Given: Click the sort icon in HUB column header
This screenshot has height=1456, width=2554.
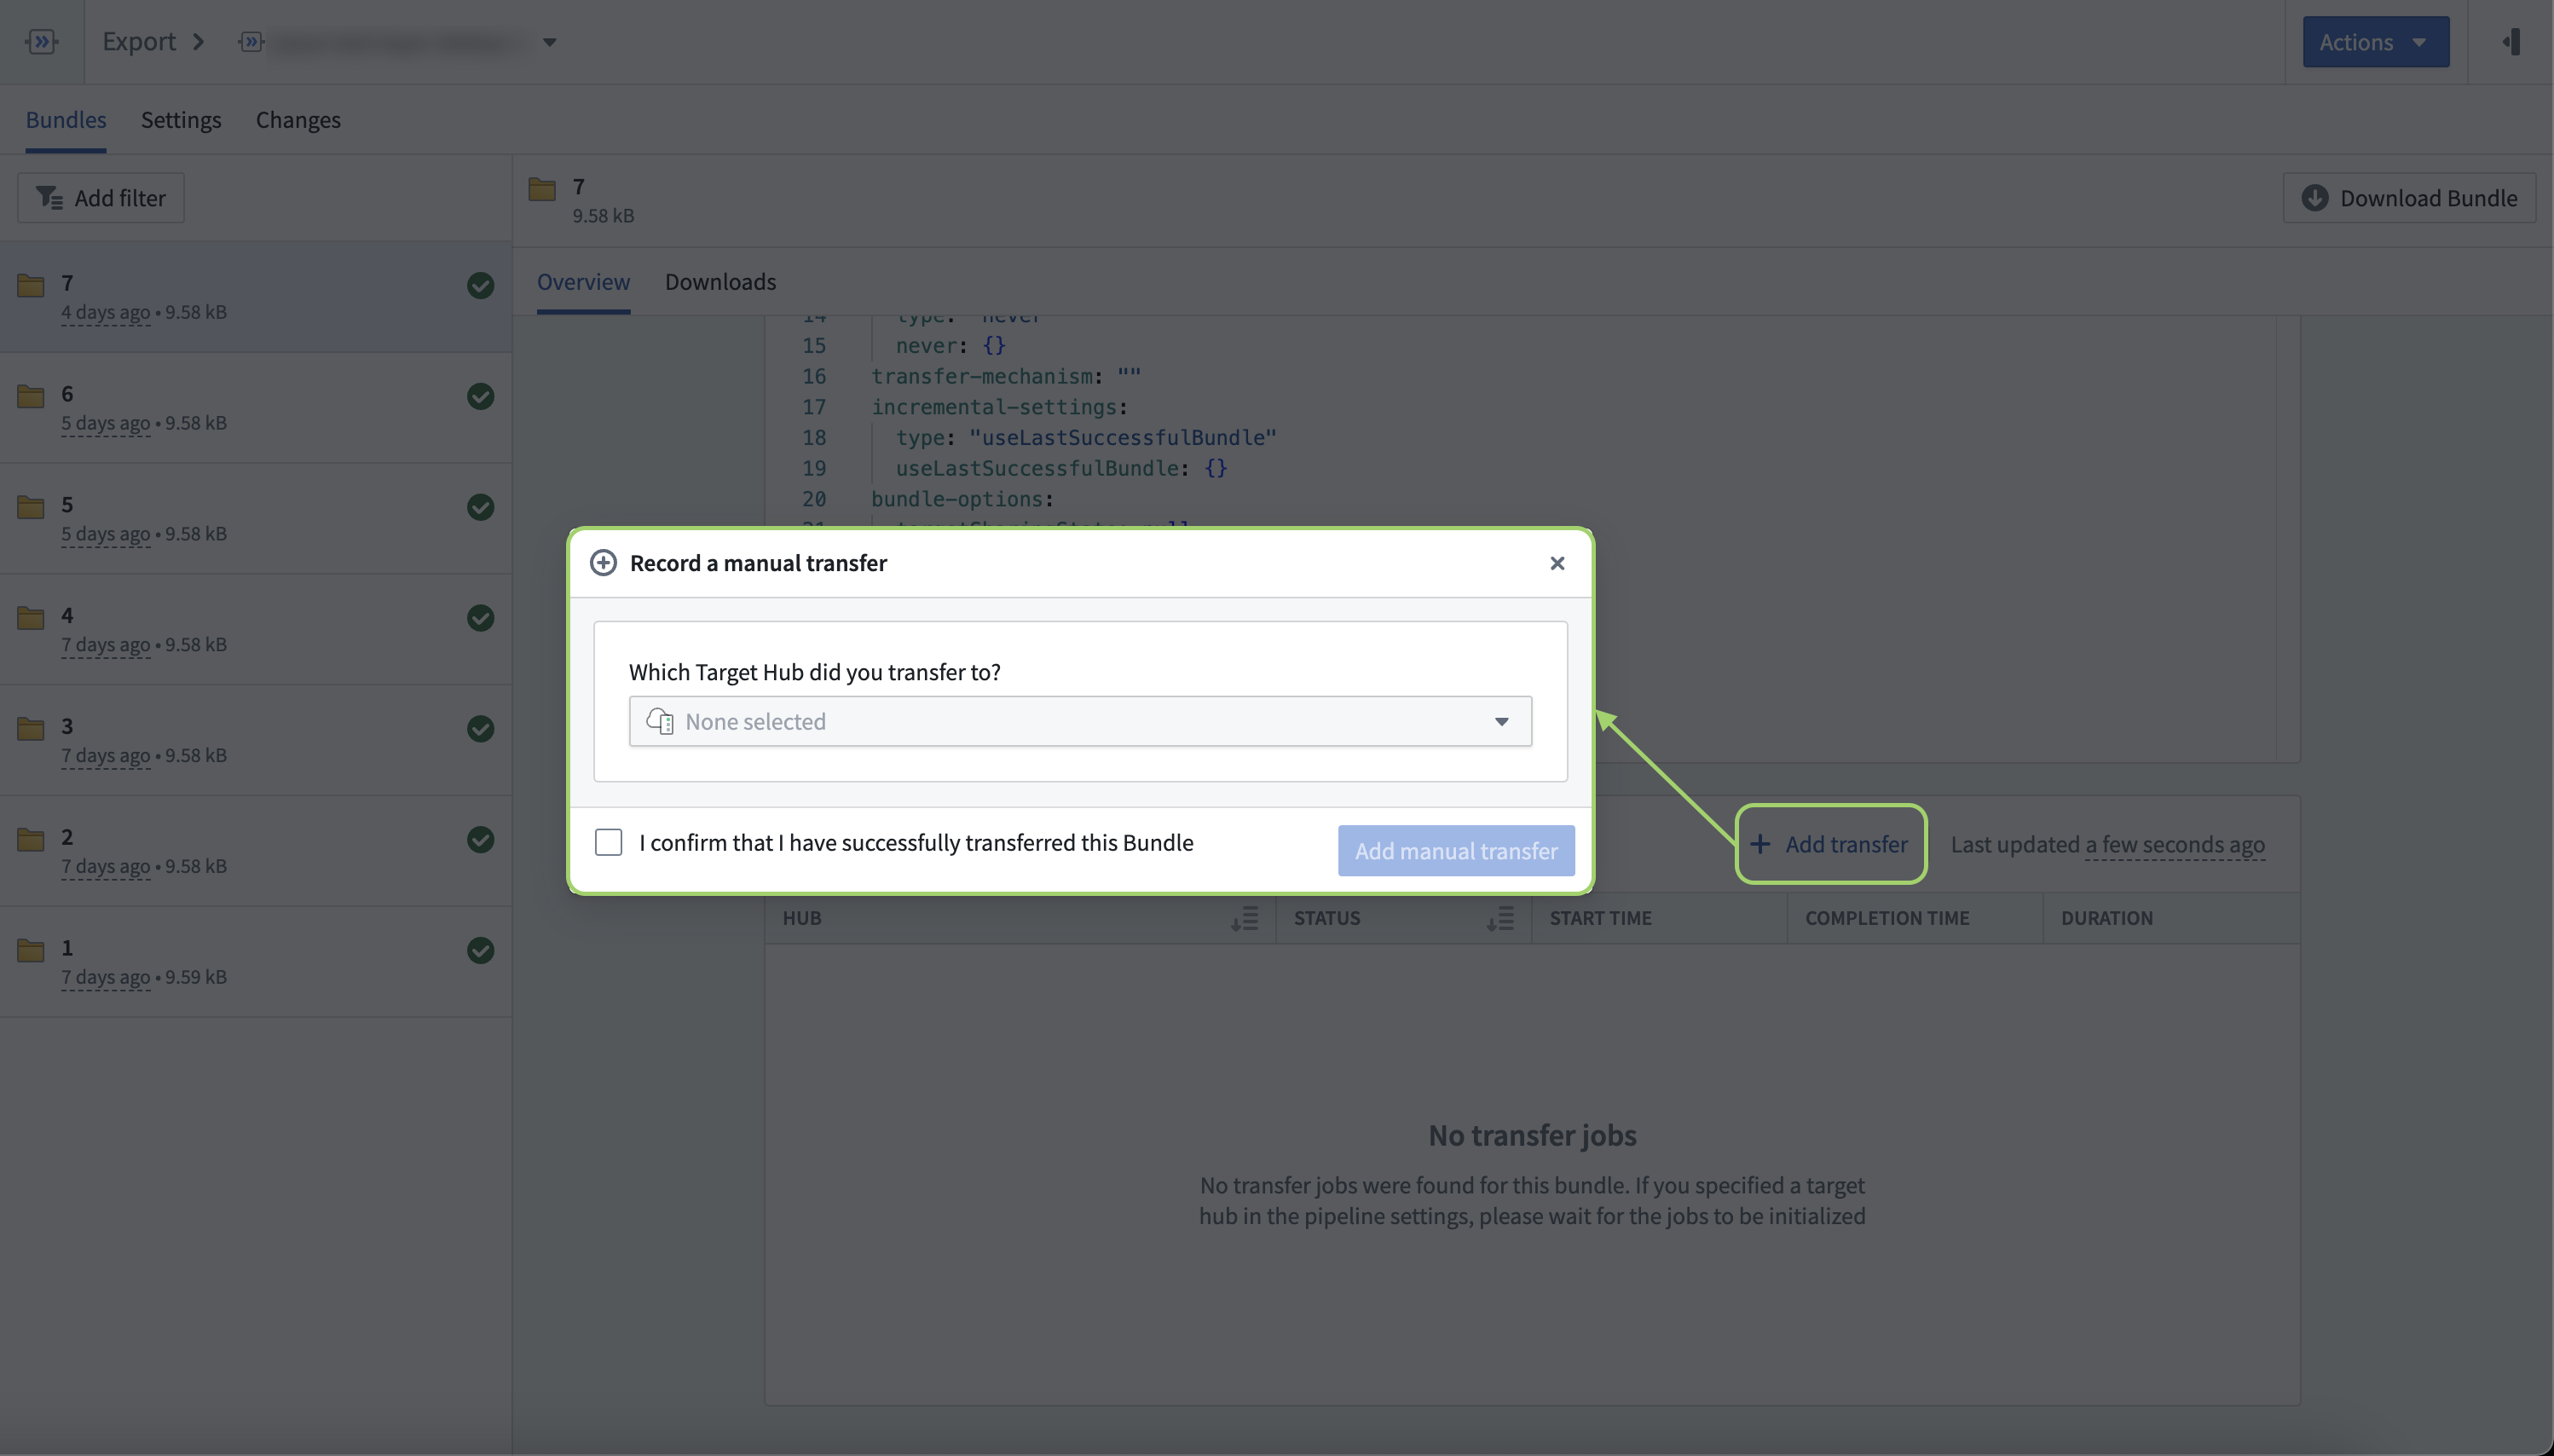Looking at the screenshot, I should pos(1244,918).
